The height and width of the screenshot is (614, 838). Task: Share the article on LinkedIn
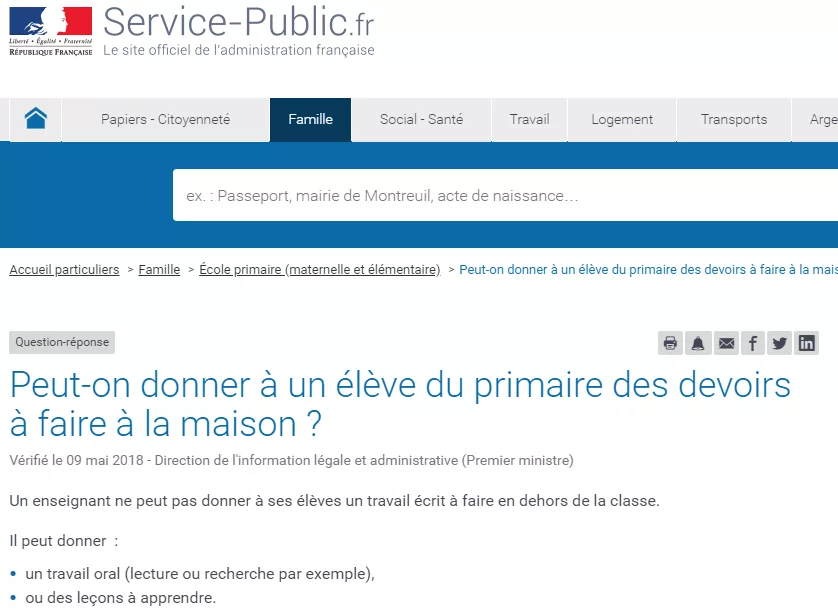pyautogui.click(x=806, y=343)
